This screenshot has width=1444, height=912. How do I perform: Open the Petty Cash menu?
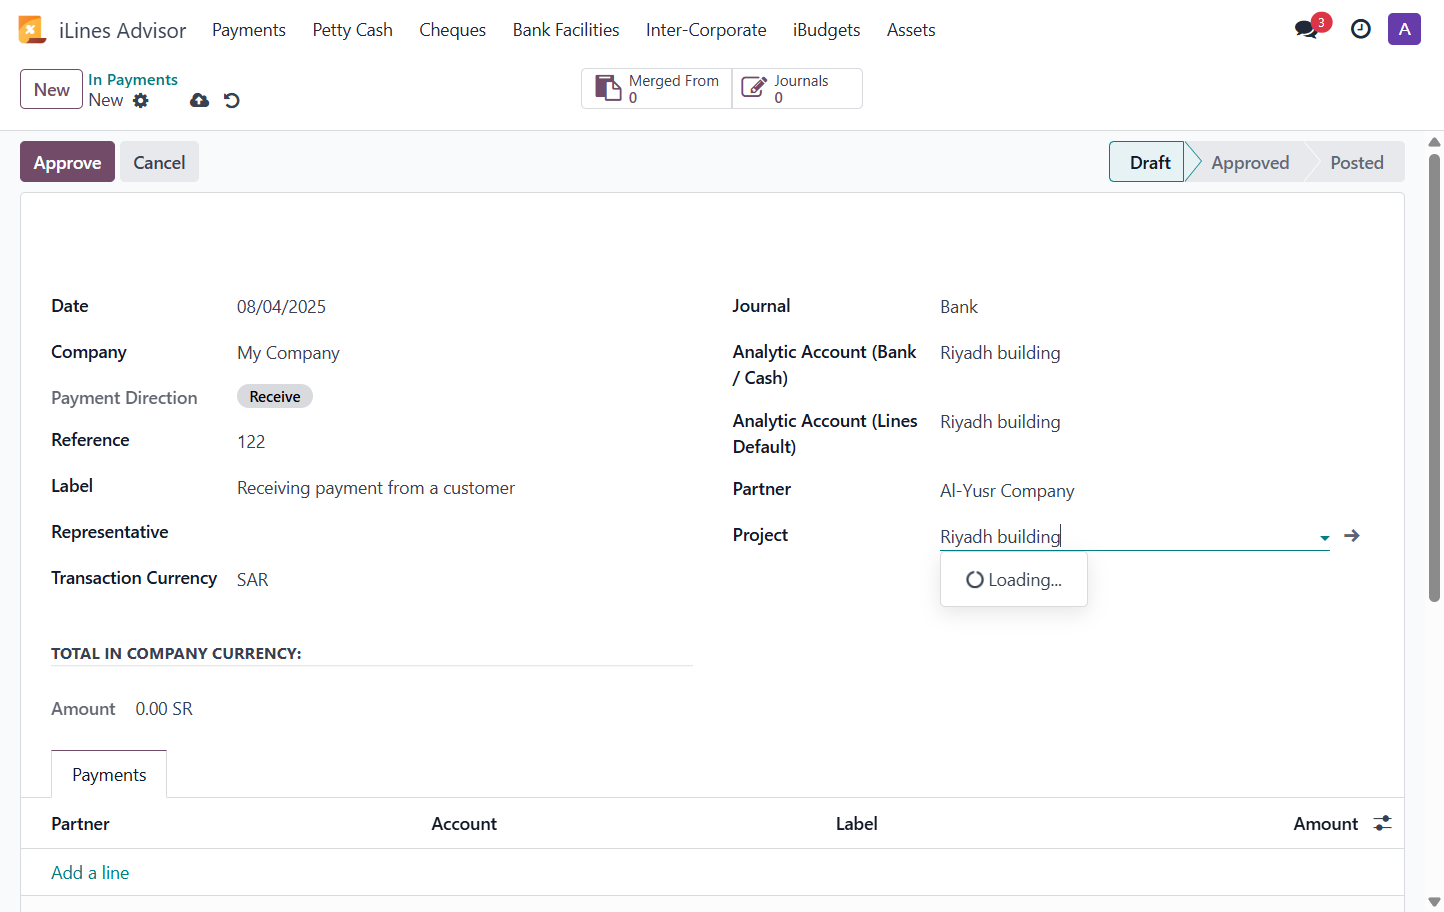point(353,30)
